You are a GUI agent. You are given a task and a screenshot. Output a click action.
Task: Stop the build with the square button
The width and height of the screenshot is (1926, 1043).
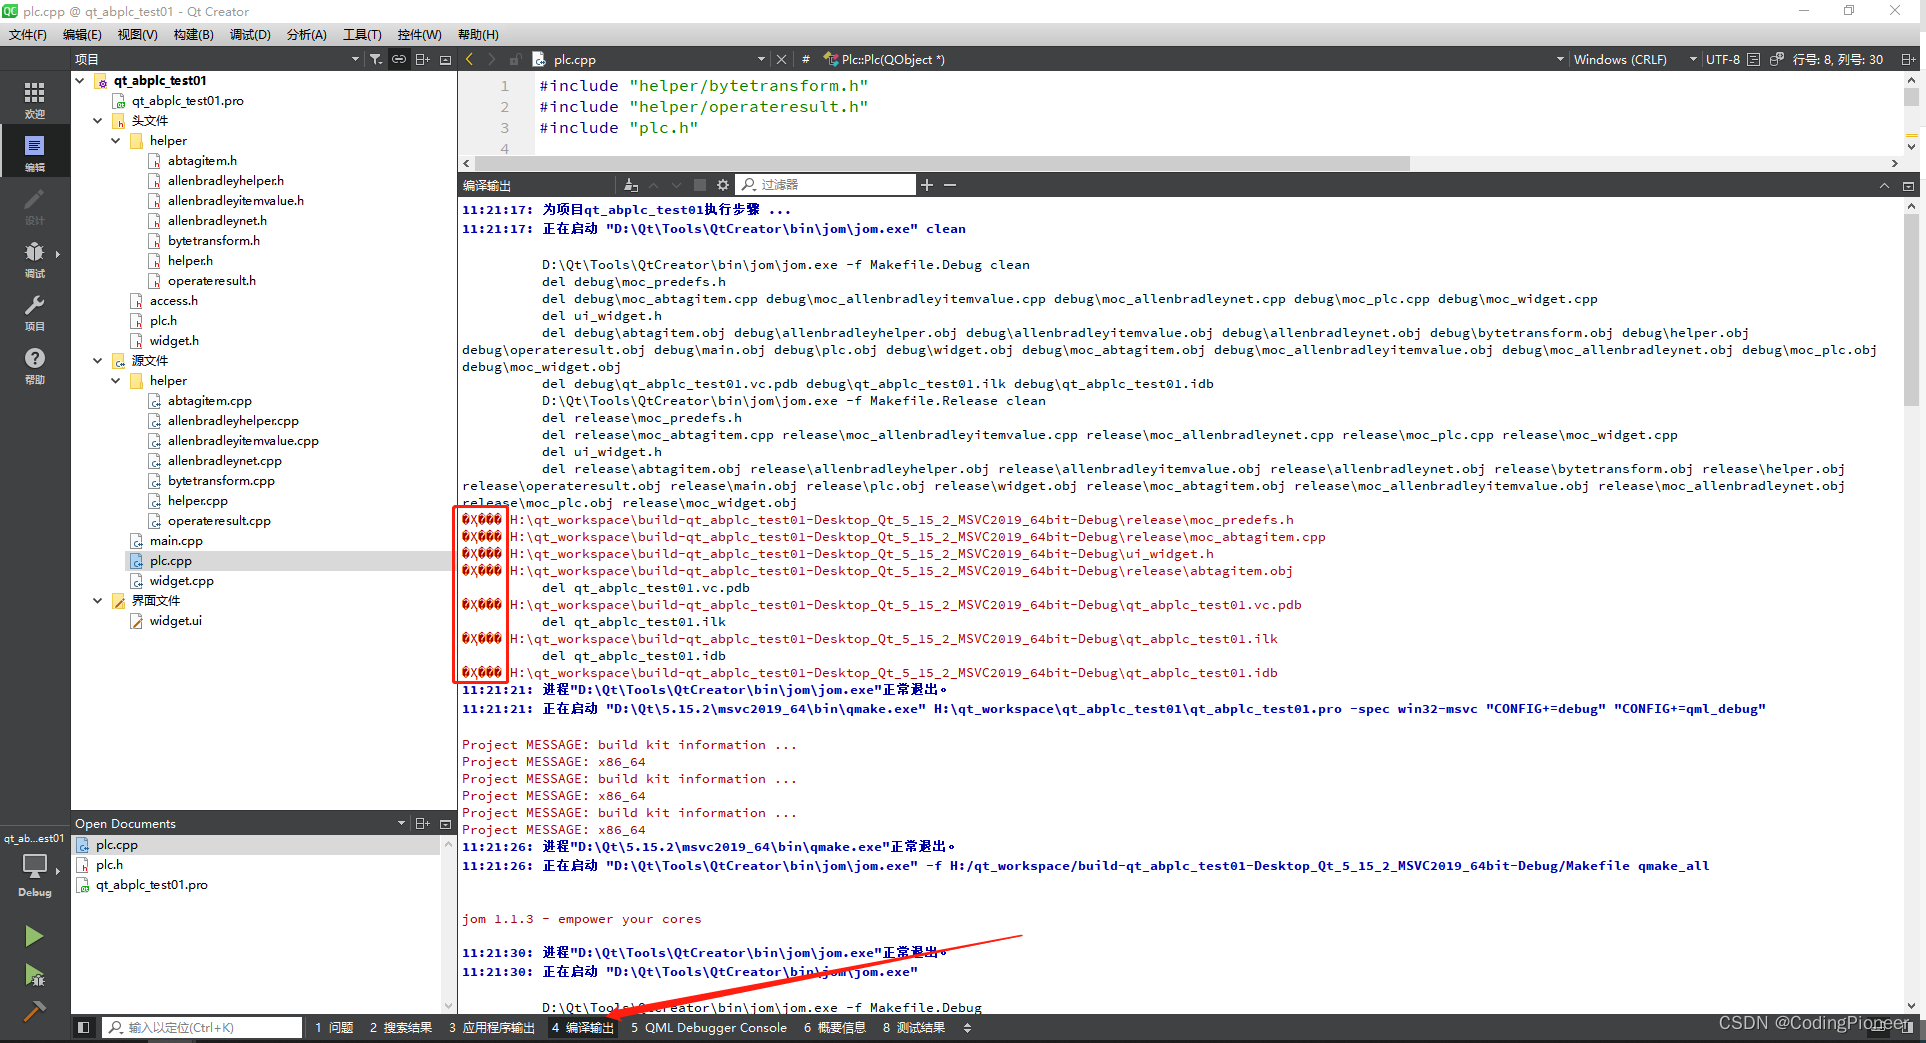click(699, 185)
